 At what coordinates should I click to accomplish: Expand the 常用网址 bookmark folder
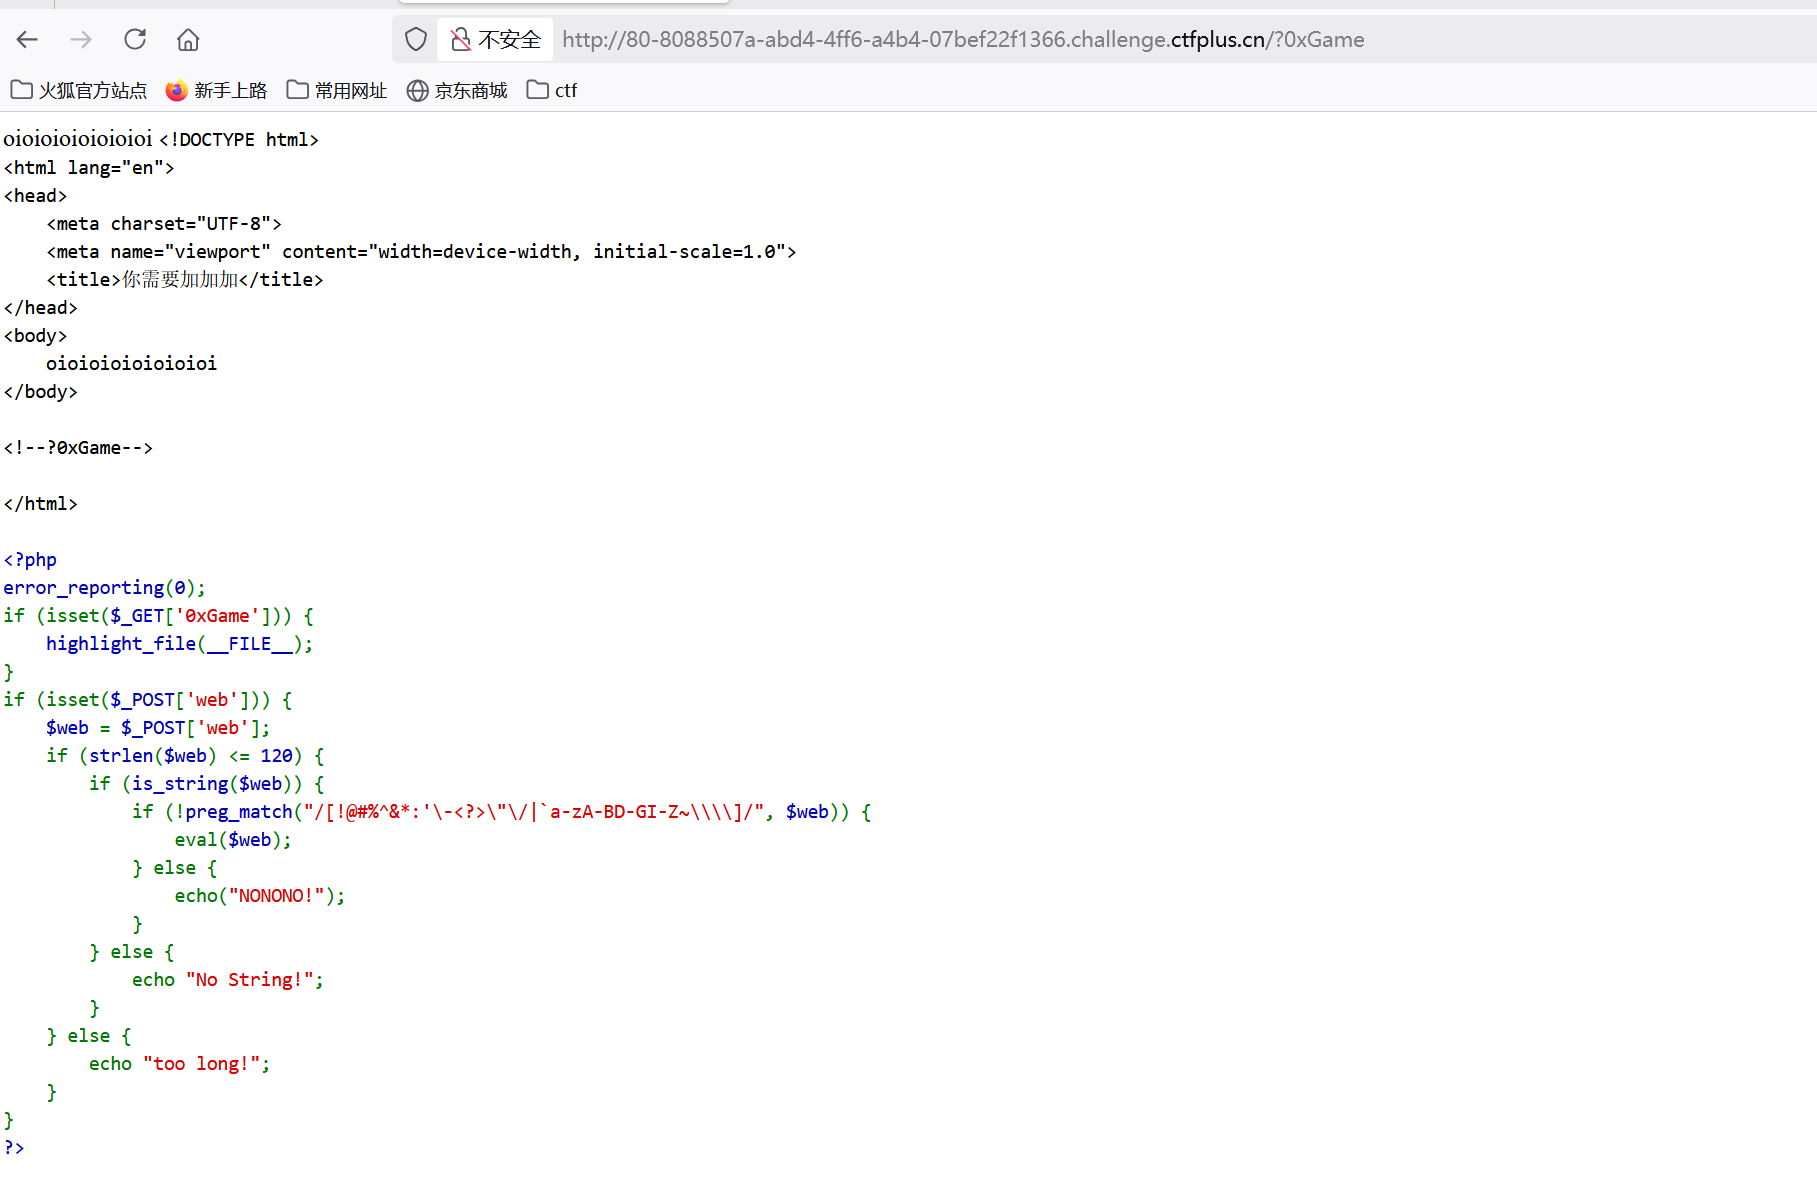337,91
